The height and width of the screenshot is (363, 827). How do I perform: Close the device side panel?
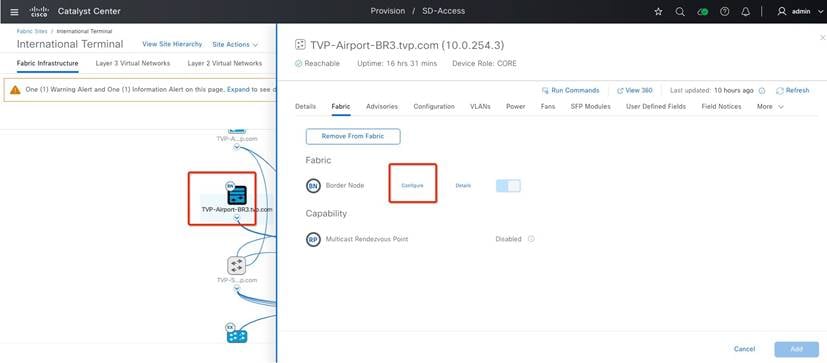[x=822, y=38]
